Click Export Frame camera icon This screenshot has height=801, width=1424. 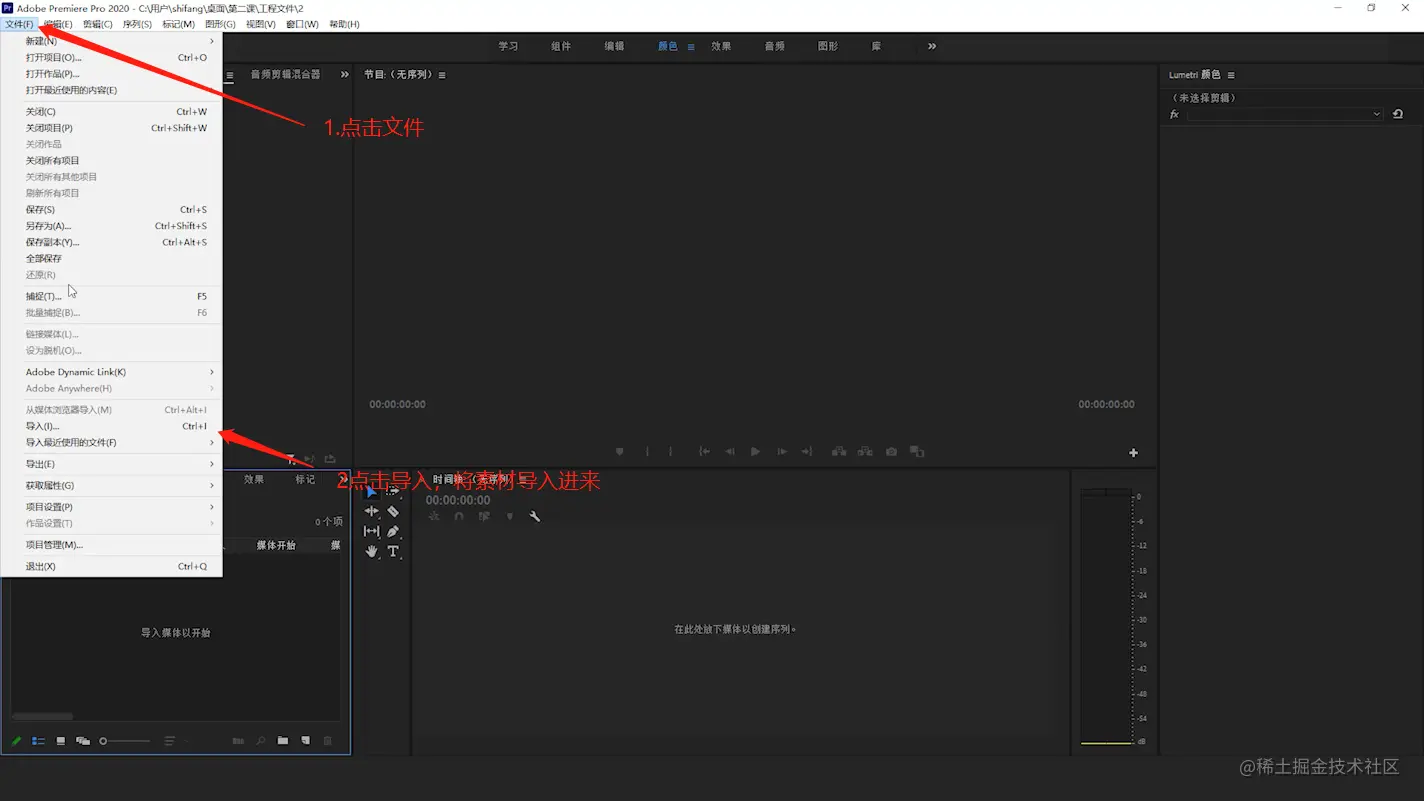891,452
